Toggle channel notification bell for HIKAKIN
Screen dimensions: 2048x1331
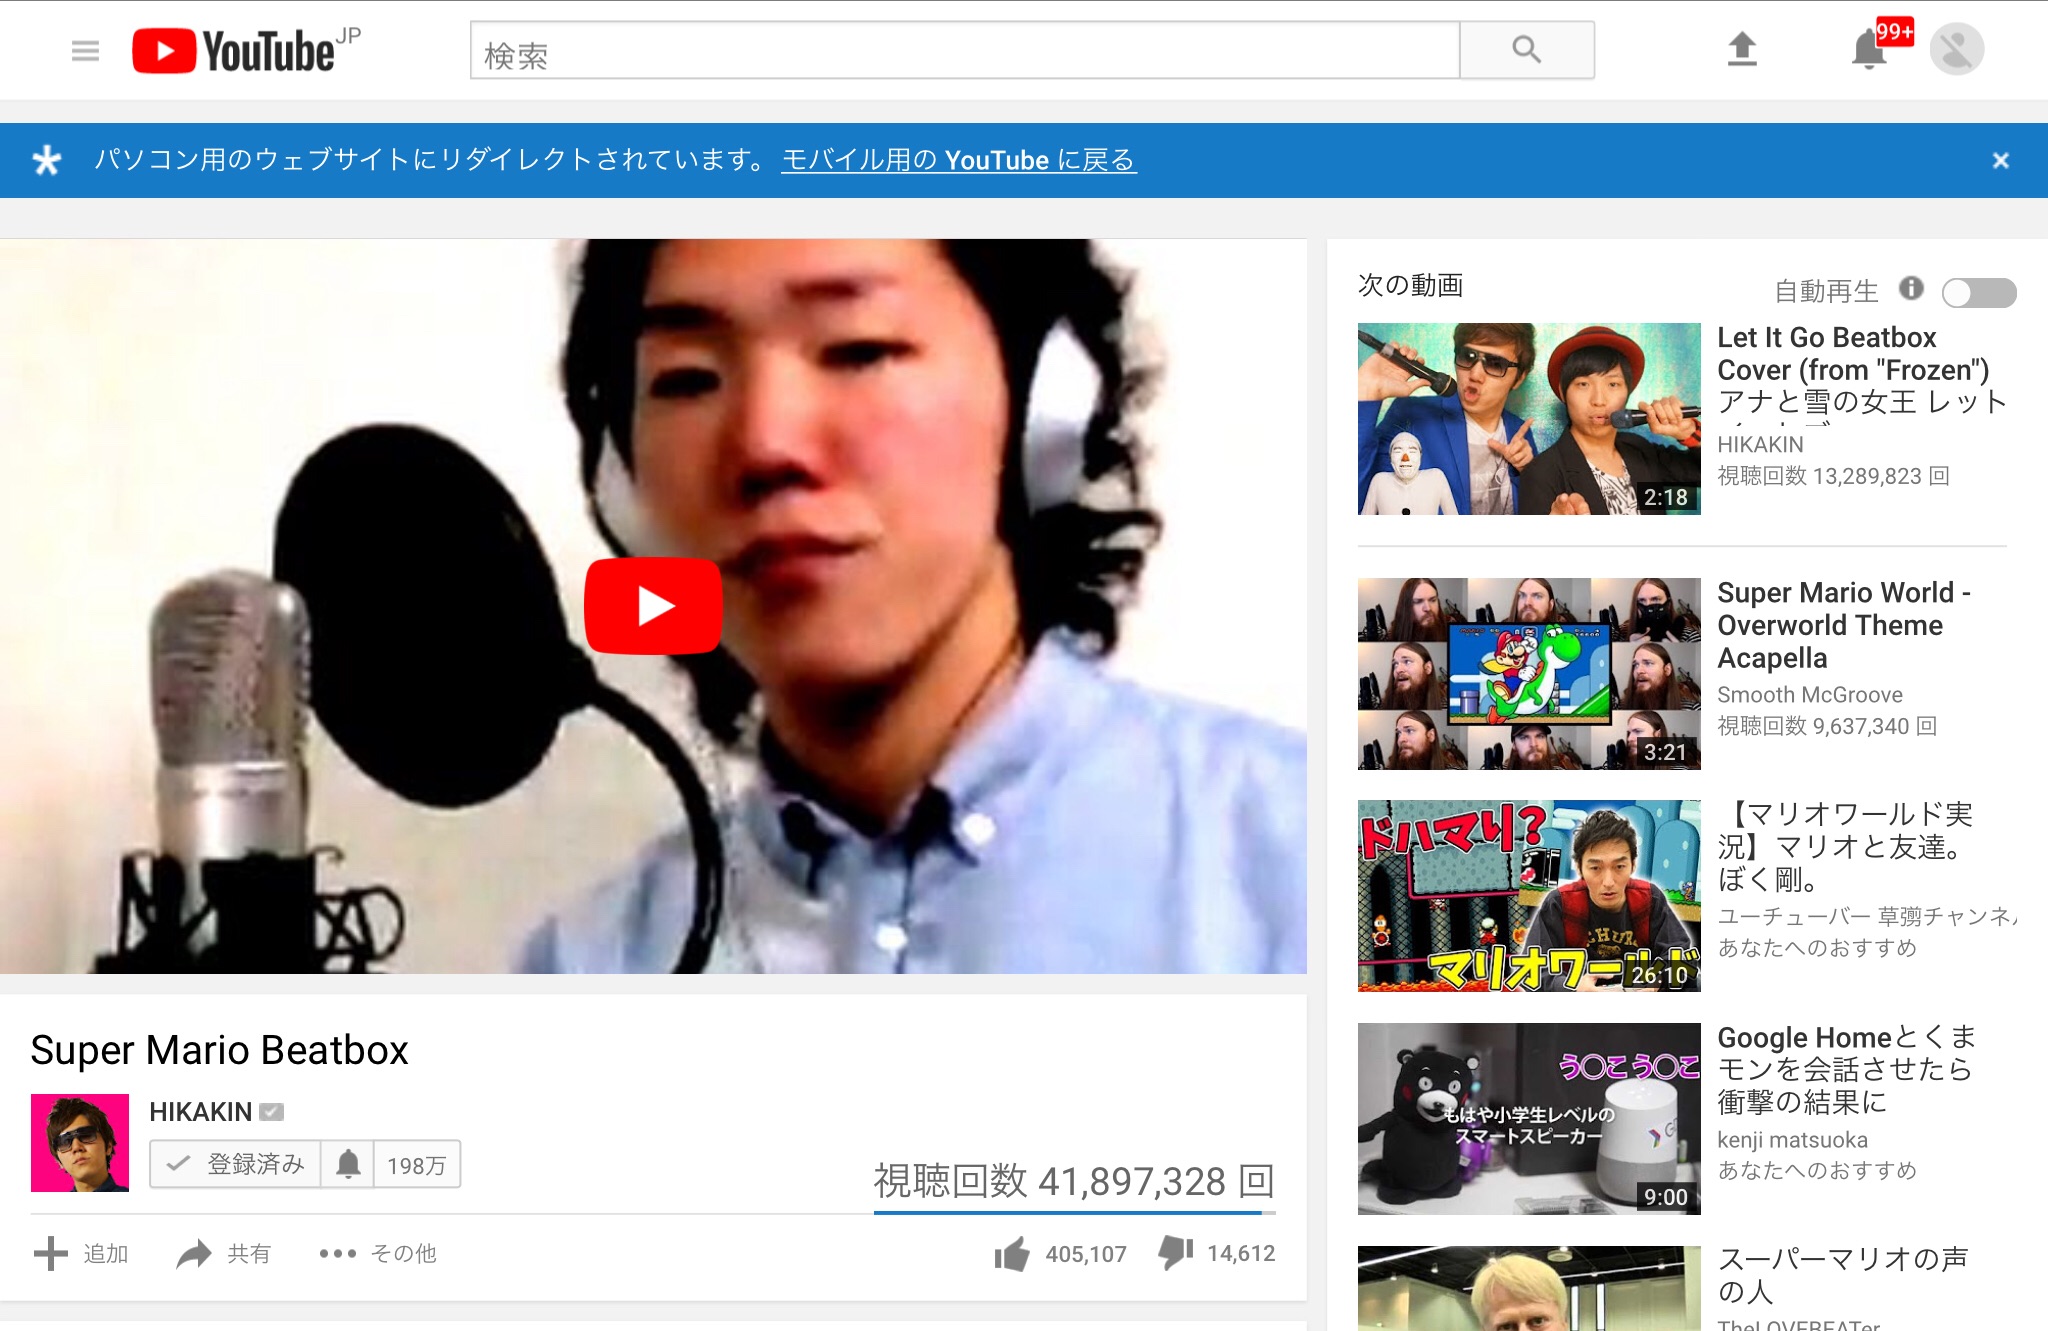(x=348, y=1164)
